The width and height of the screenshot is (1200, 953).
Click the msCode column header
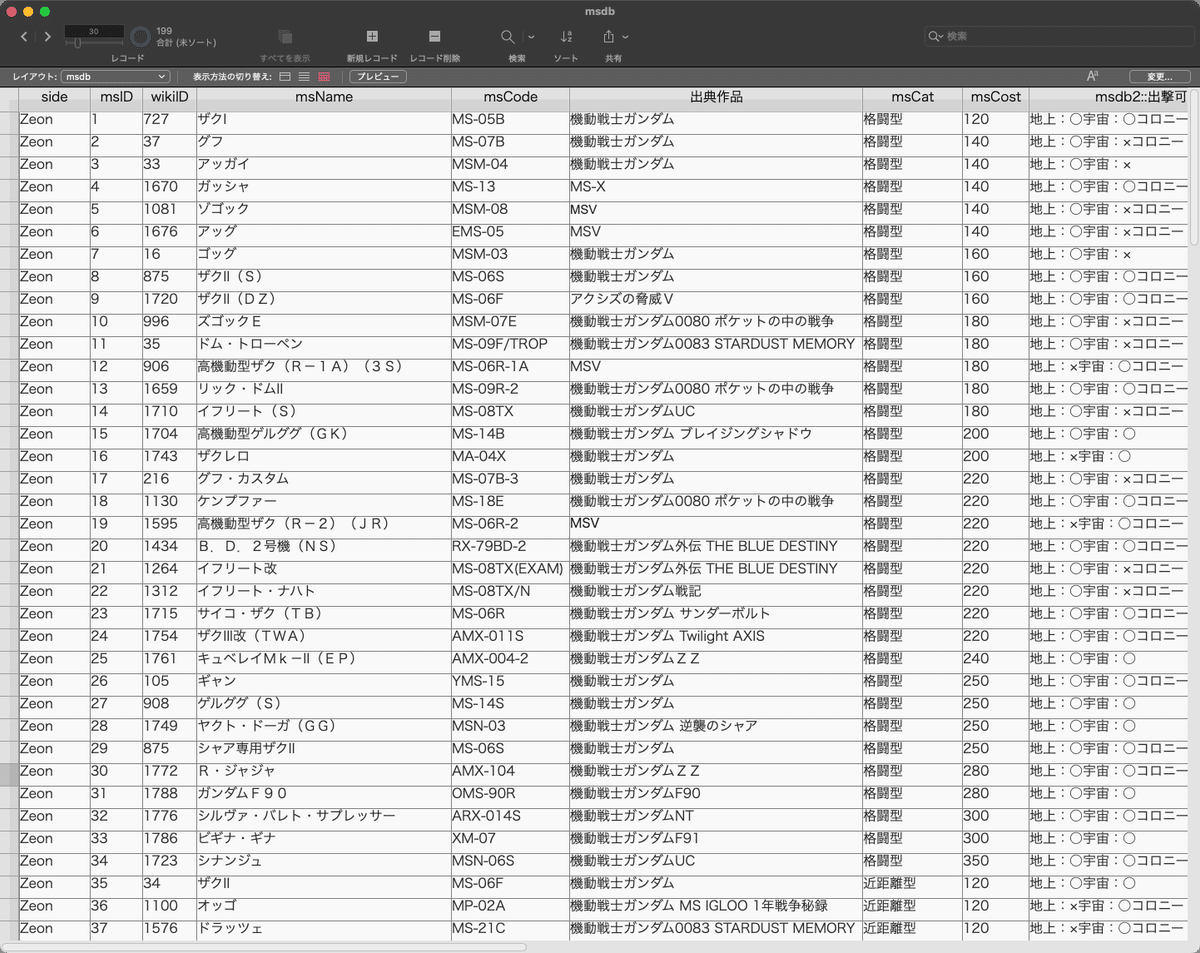point(511,97)
